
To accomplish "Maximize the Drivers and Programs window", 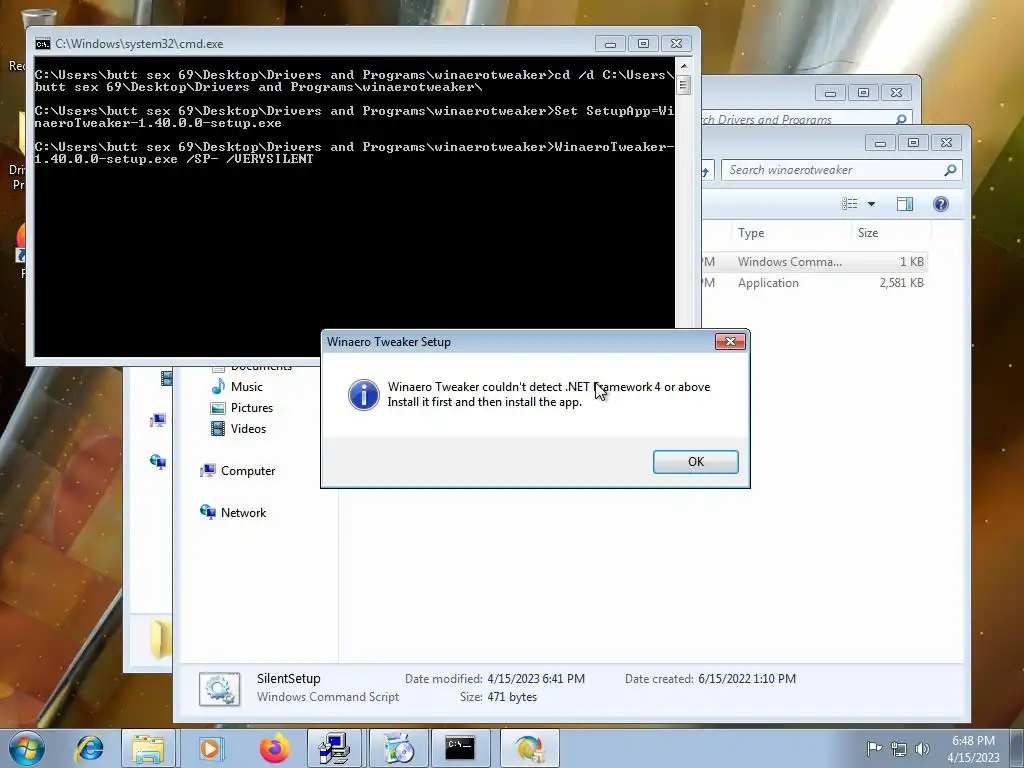I will click(863, 93).
